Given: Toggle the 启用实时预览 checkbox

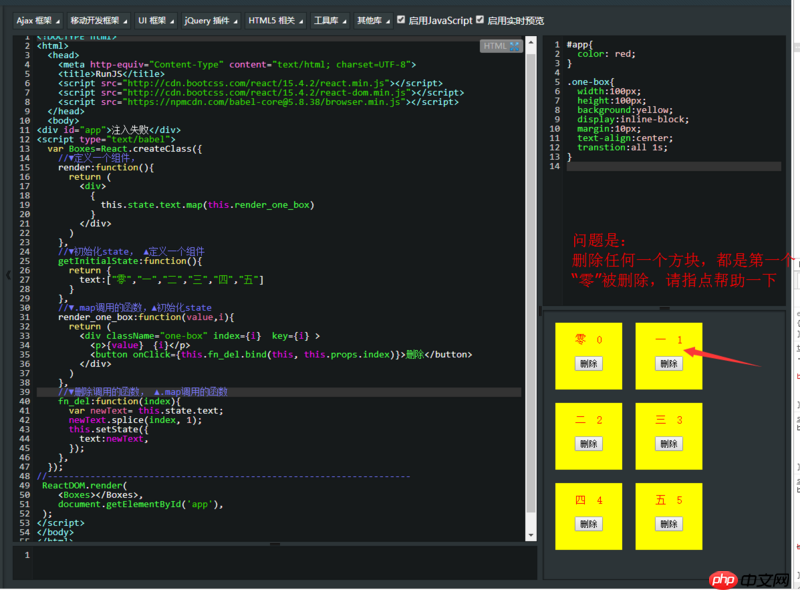Looking at the screenshot, I should [480, 19].
